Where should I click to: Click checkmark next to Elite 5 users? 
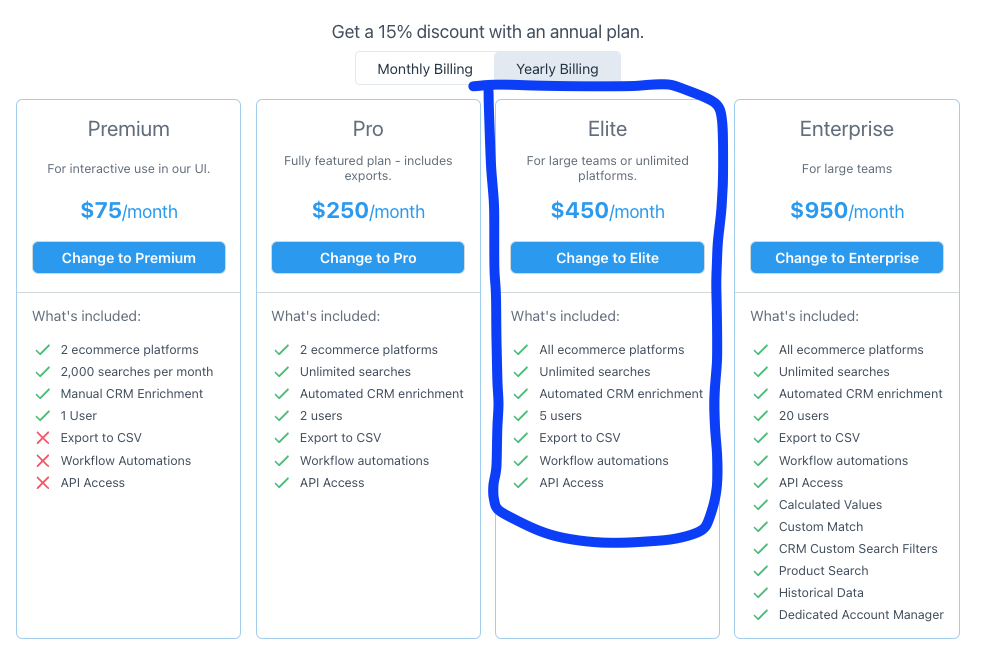521,416
